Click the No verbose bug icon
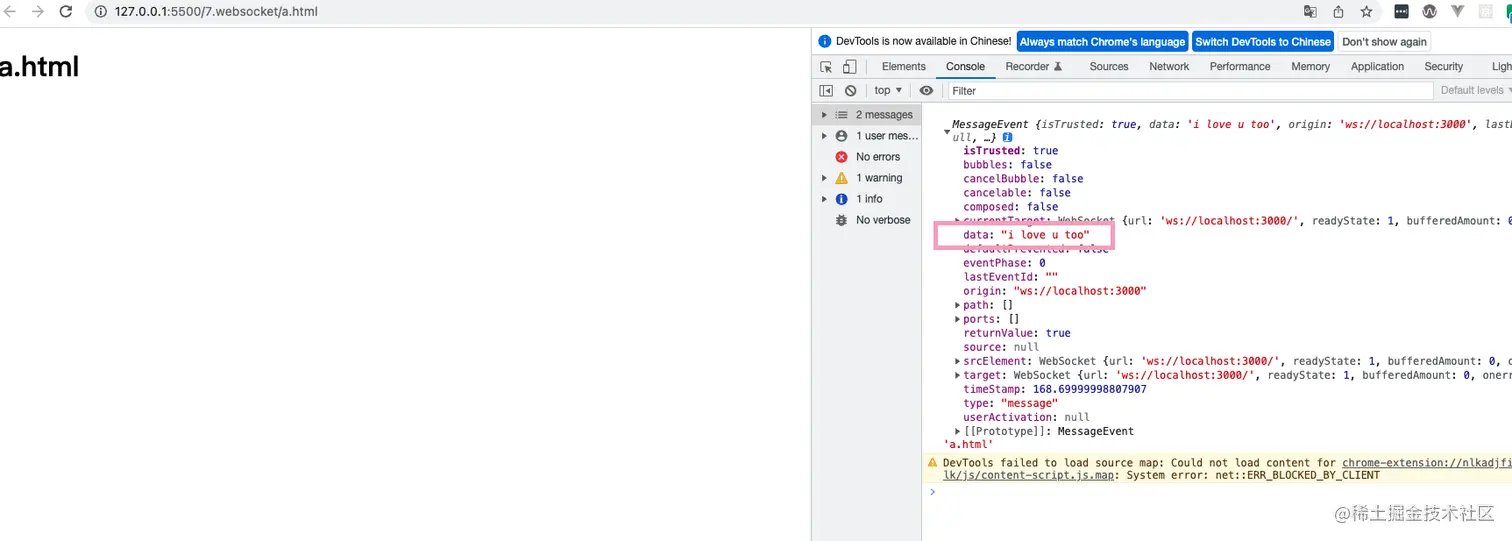The image size is (1512, 541). point(841,220)
